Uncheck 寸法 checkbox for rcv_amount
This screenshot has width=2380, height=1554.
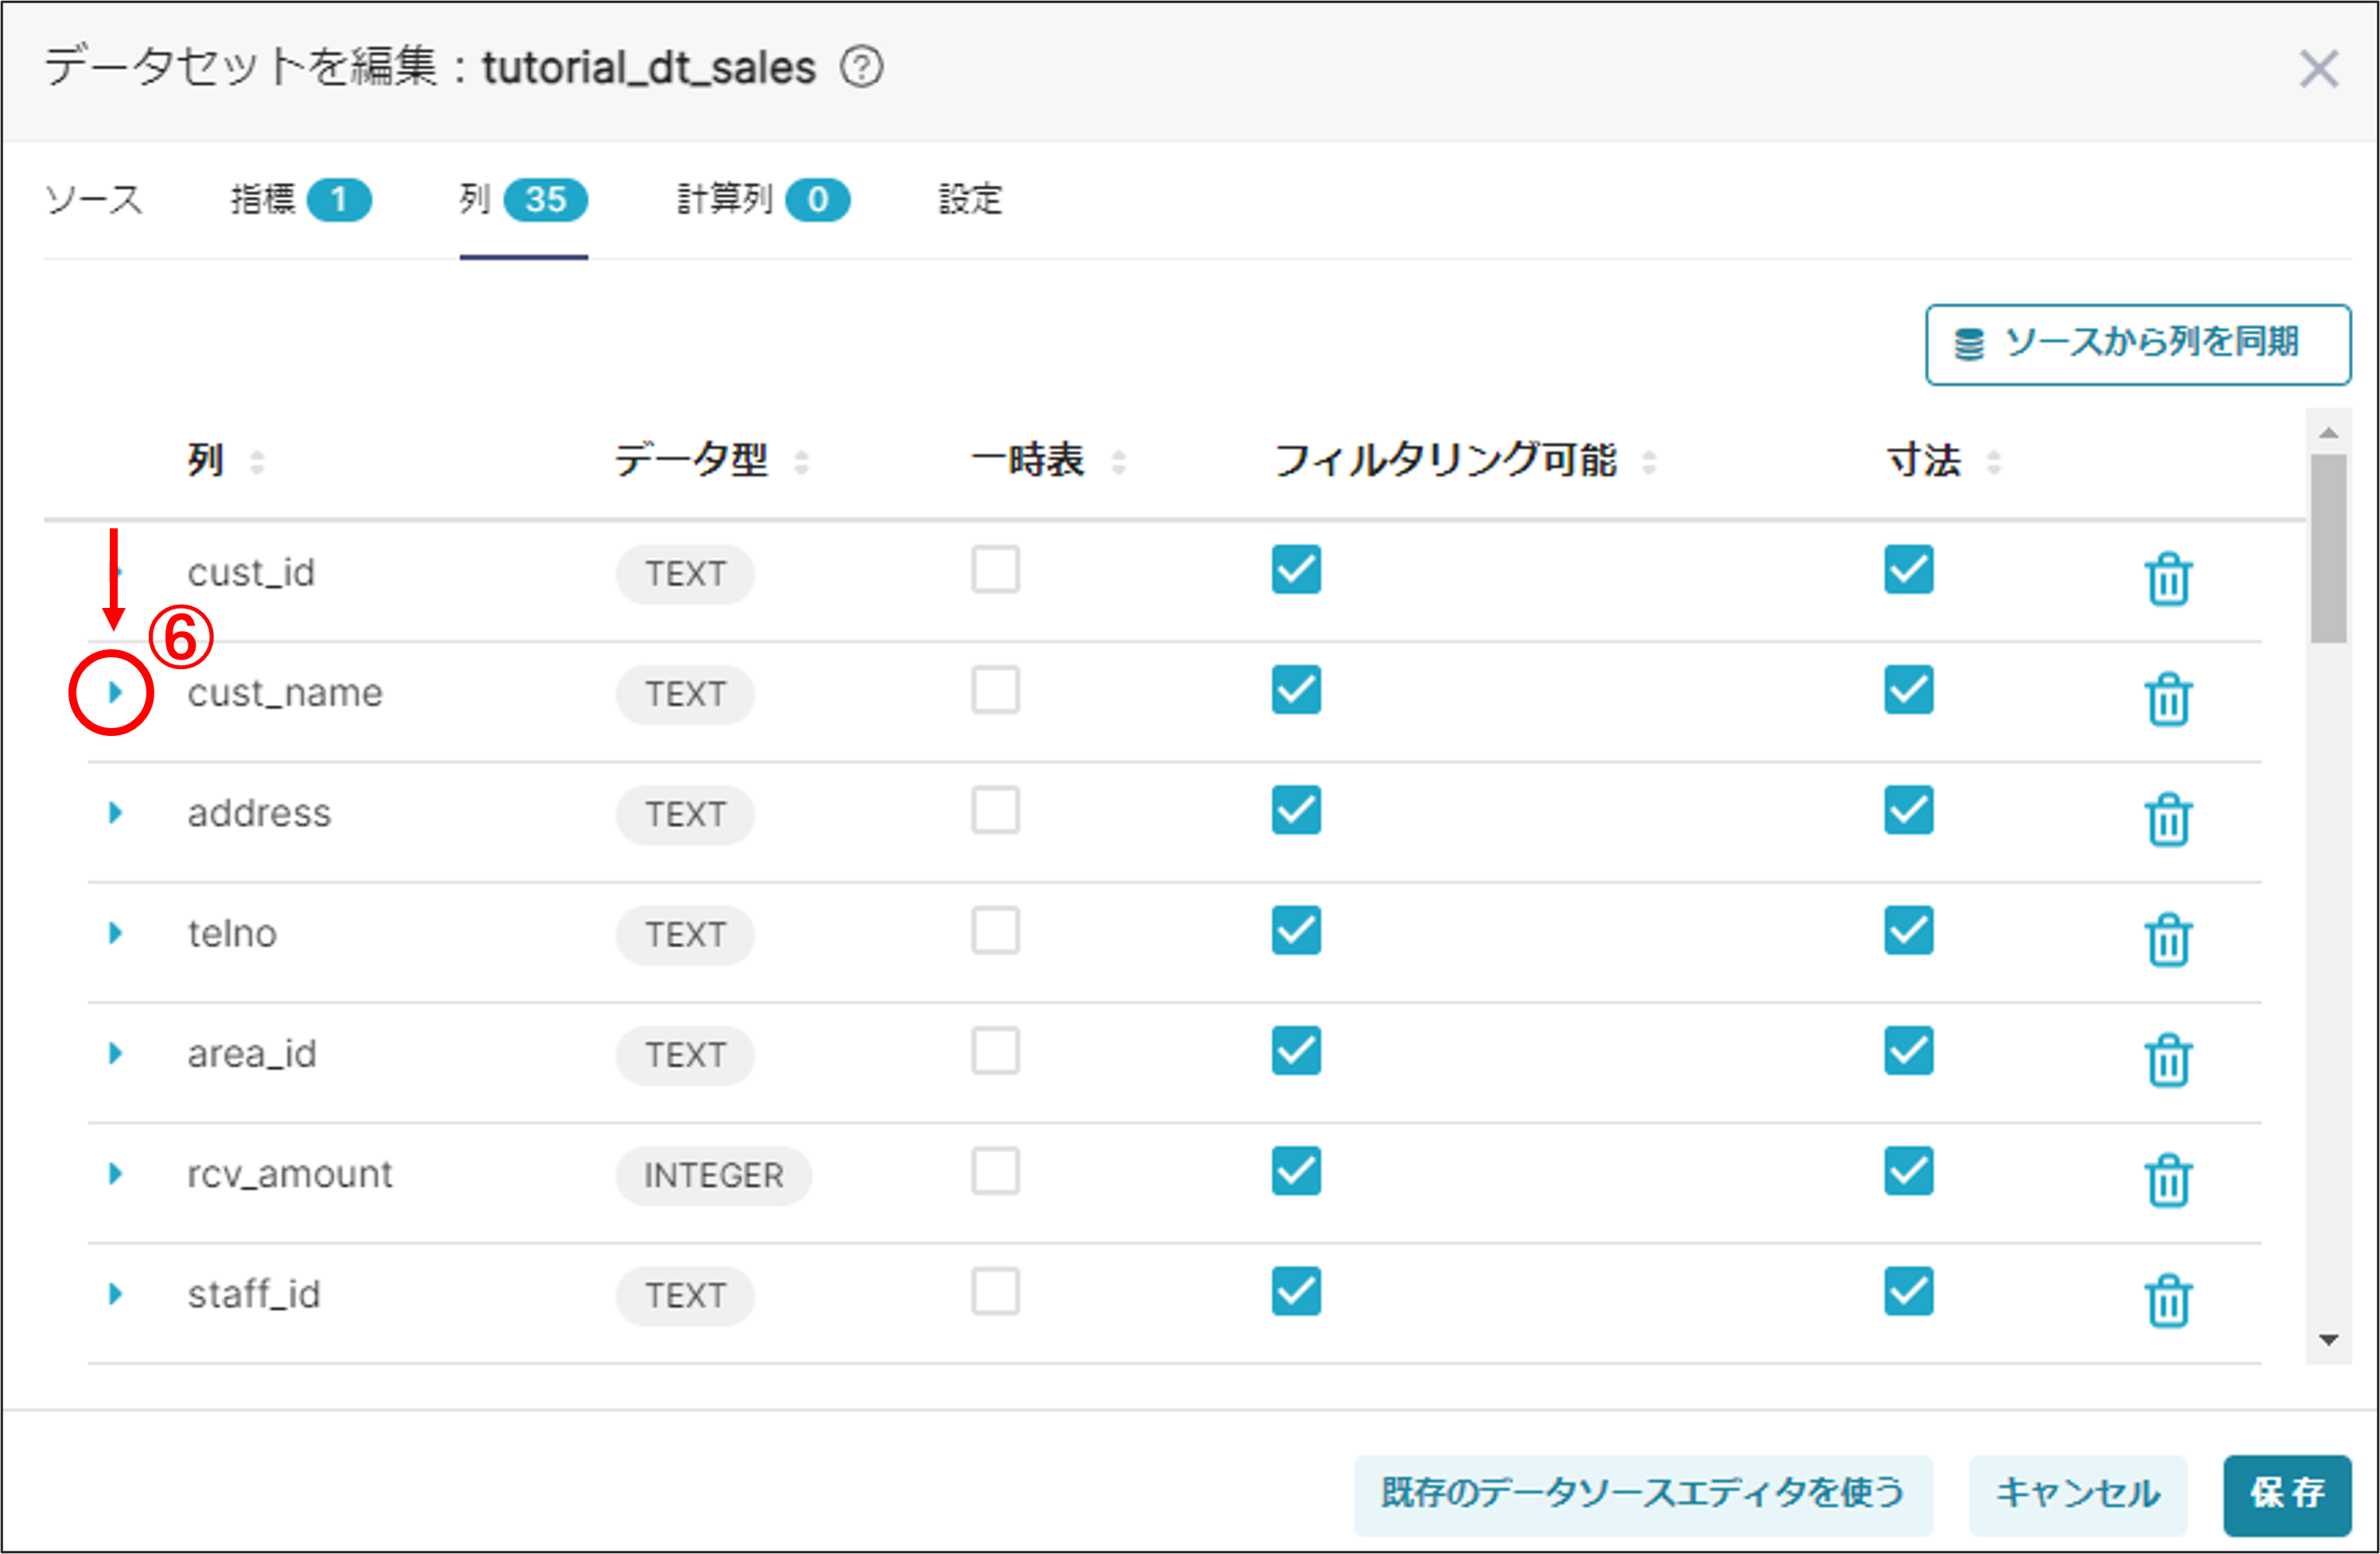[x=1908, y=1171]
